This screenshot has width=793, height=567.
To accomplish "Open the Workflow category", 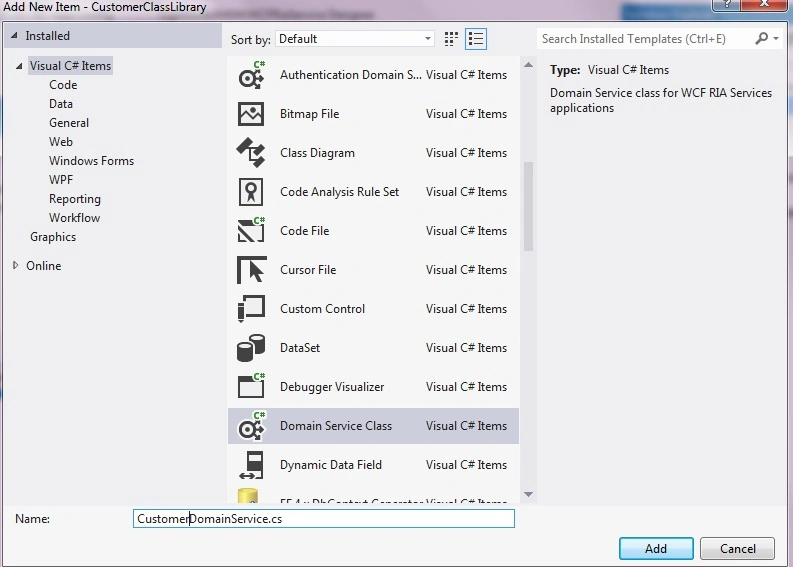I will point(74,217).
